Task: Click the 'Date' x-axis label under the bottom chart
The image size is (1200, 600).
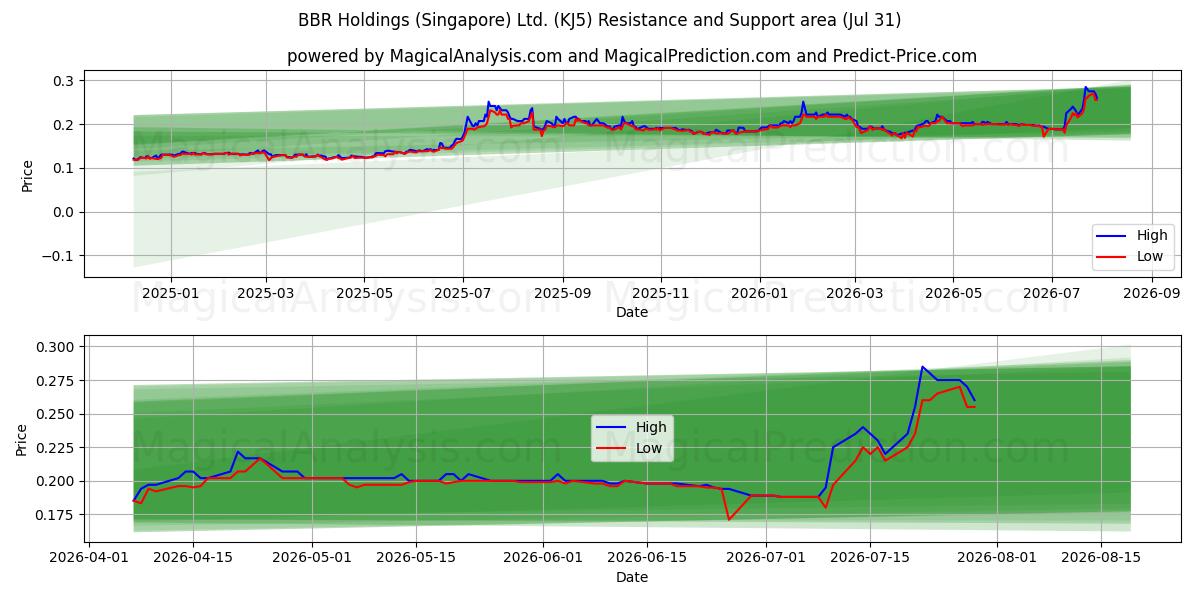Action: coord(632,577)
